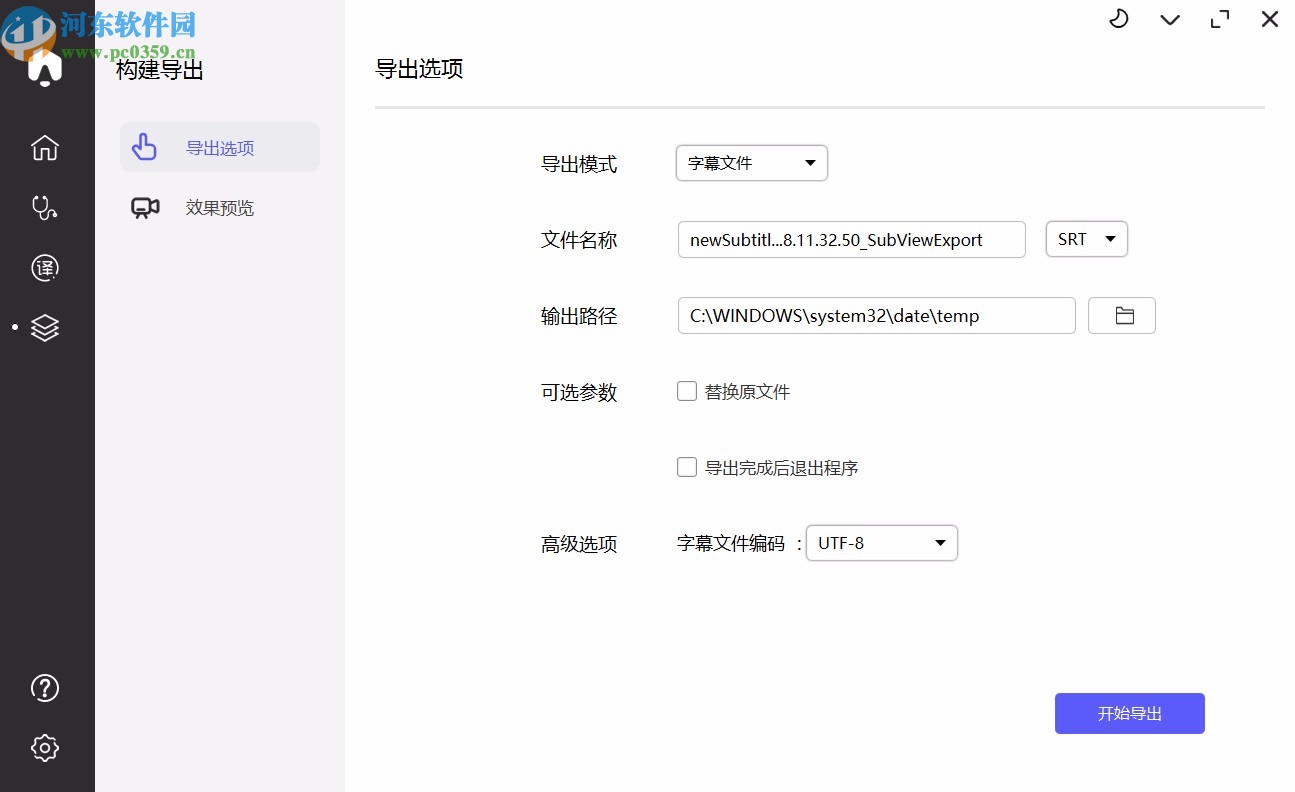Toggle dark mode with the moon icon
This screenshot has width=1295, height=792.
(x=1119, y=19)
